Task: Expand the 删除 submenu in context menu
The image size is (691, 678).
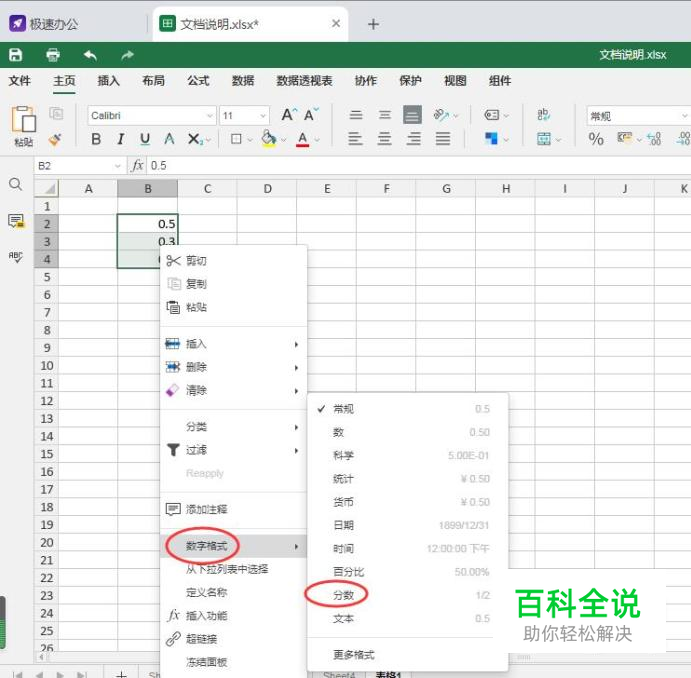Action: 233,367
